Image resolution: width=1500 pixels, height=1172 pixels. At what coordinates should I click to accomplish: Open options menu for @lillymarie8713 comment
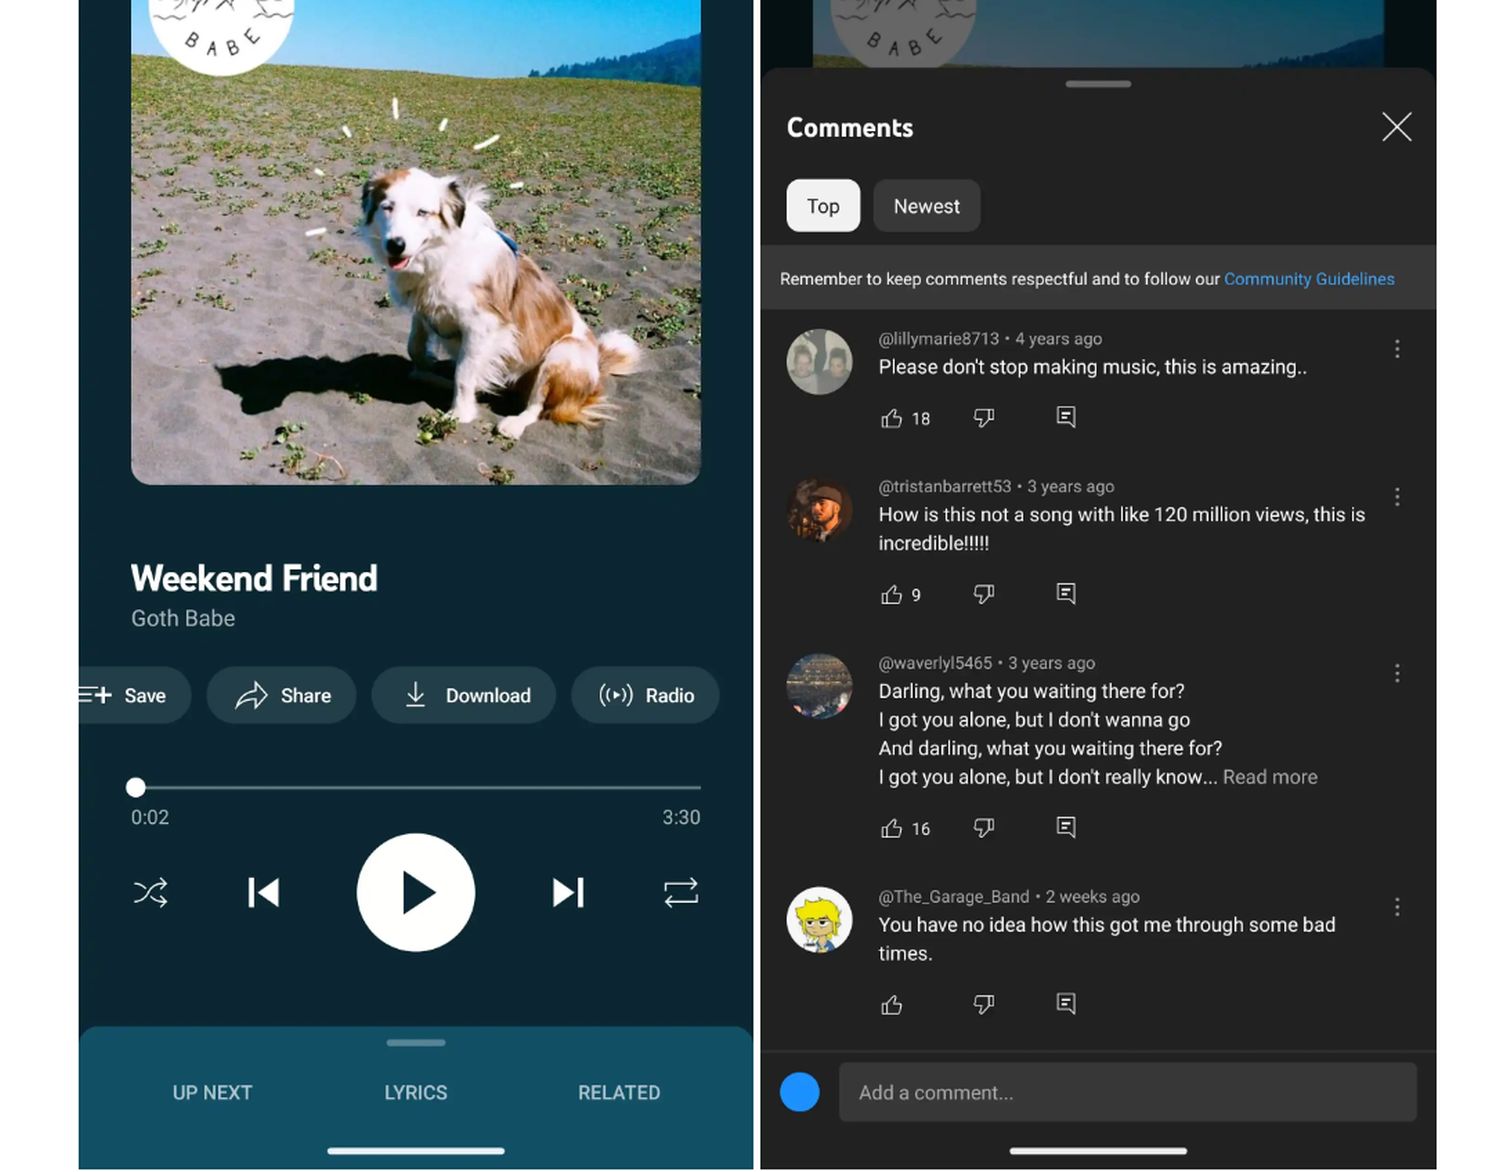(x=1397, y=349)
